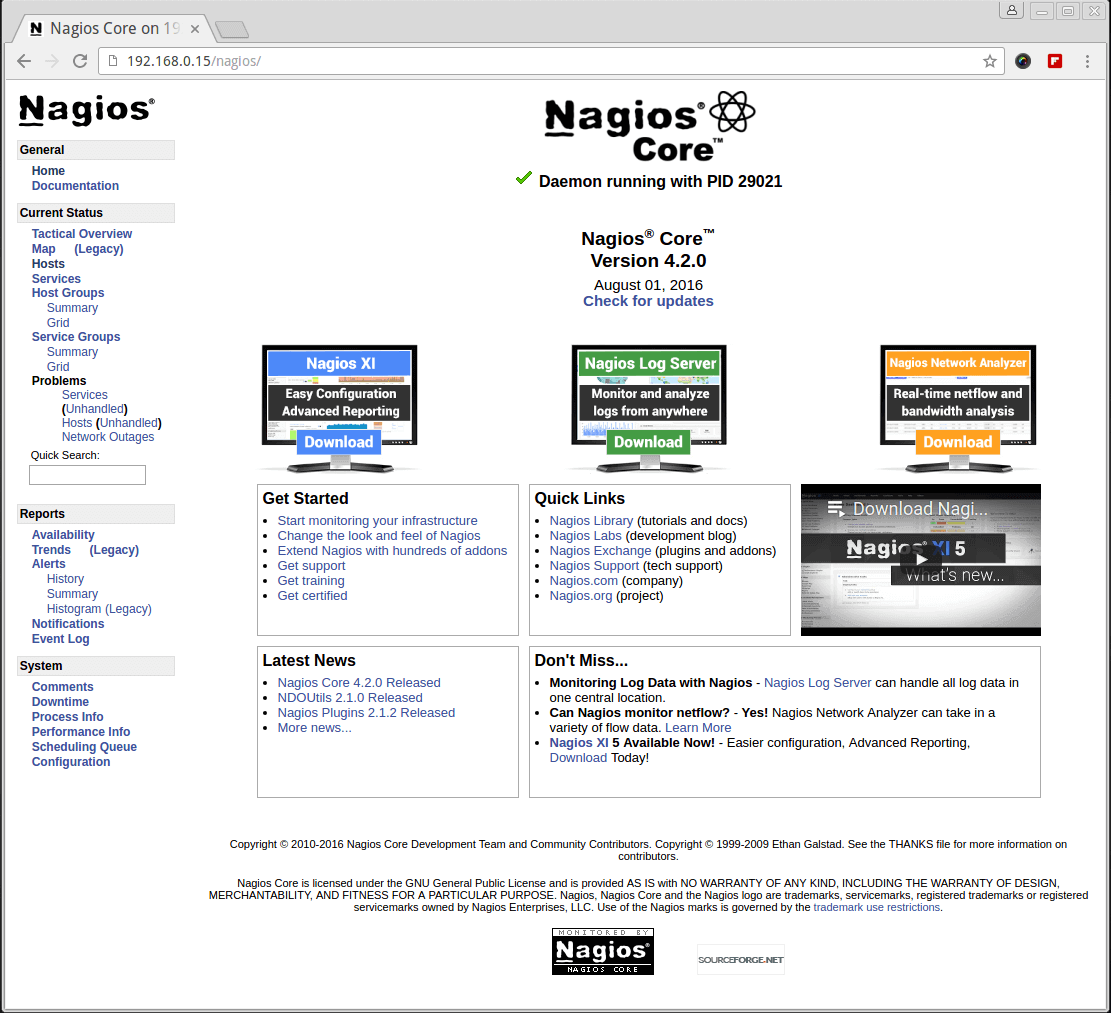Viewport: 1111px width, 1013px height.
Task: Open Configuration under System
Action: (x=71, y=762)
